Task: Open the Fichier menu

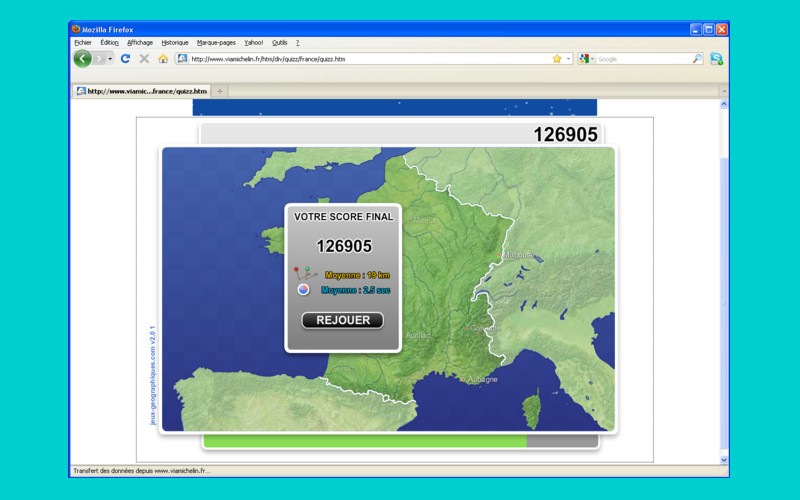Action: click(x=82, y=43)
